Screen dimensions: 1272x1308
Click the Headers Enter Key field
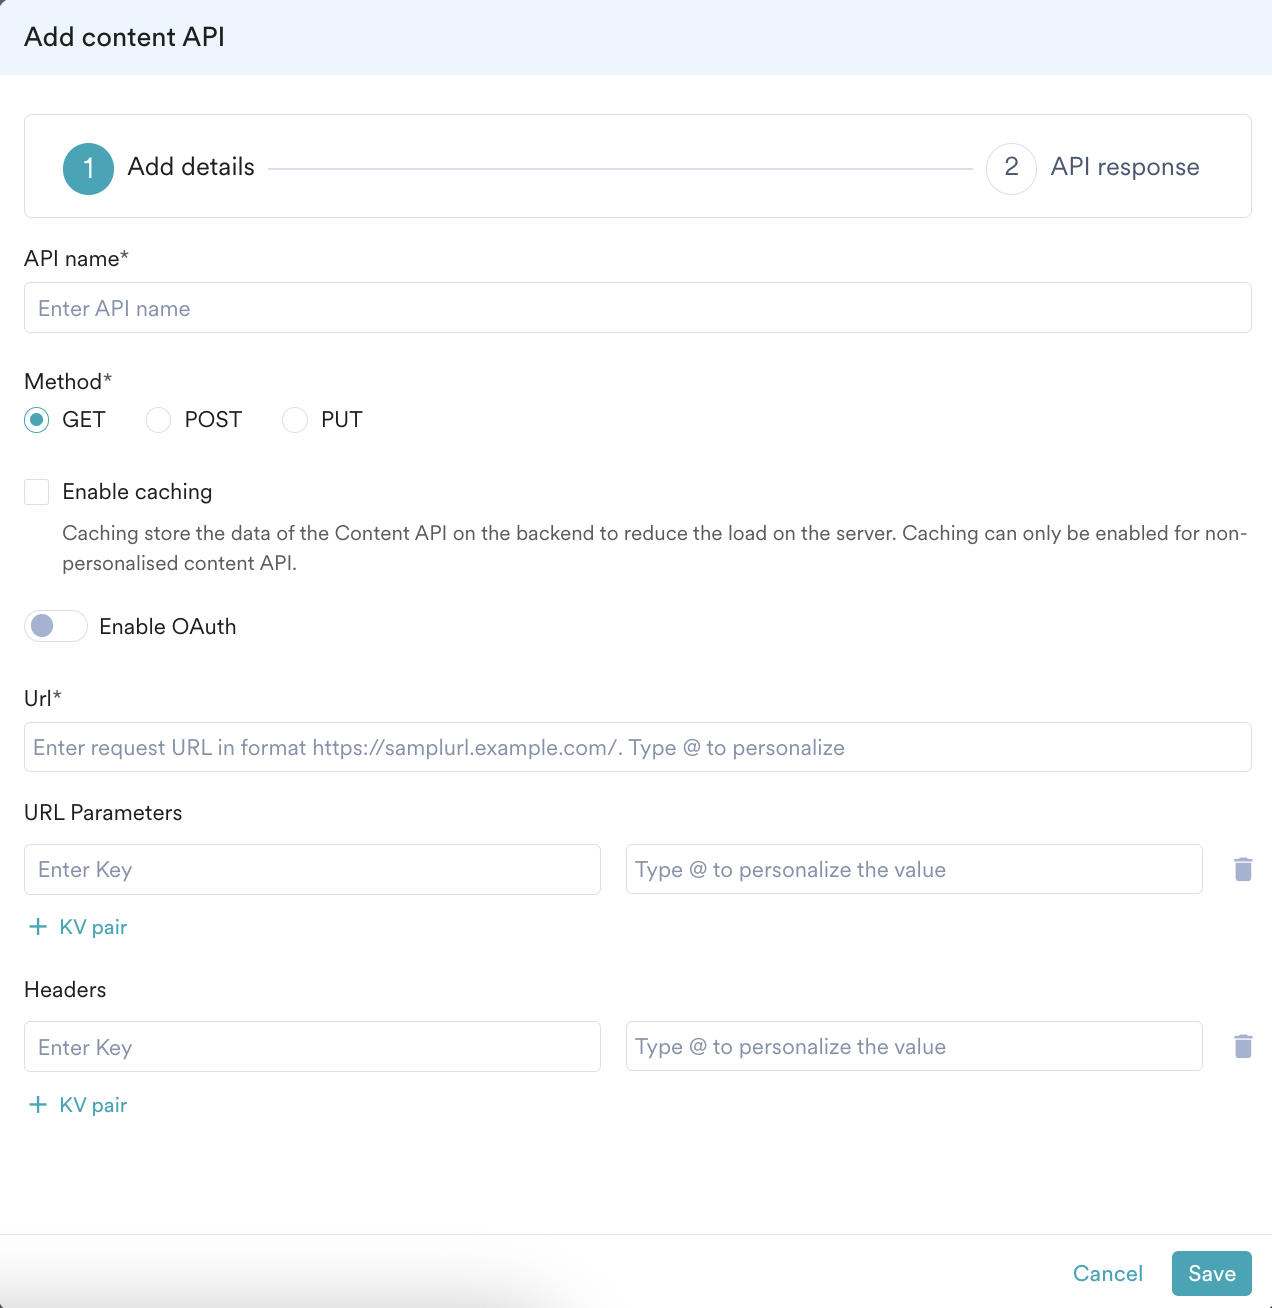(312, 1046)
